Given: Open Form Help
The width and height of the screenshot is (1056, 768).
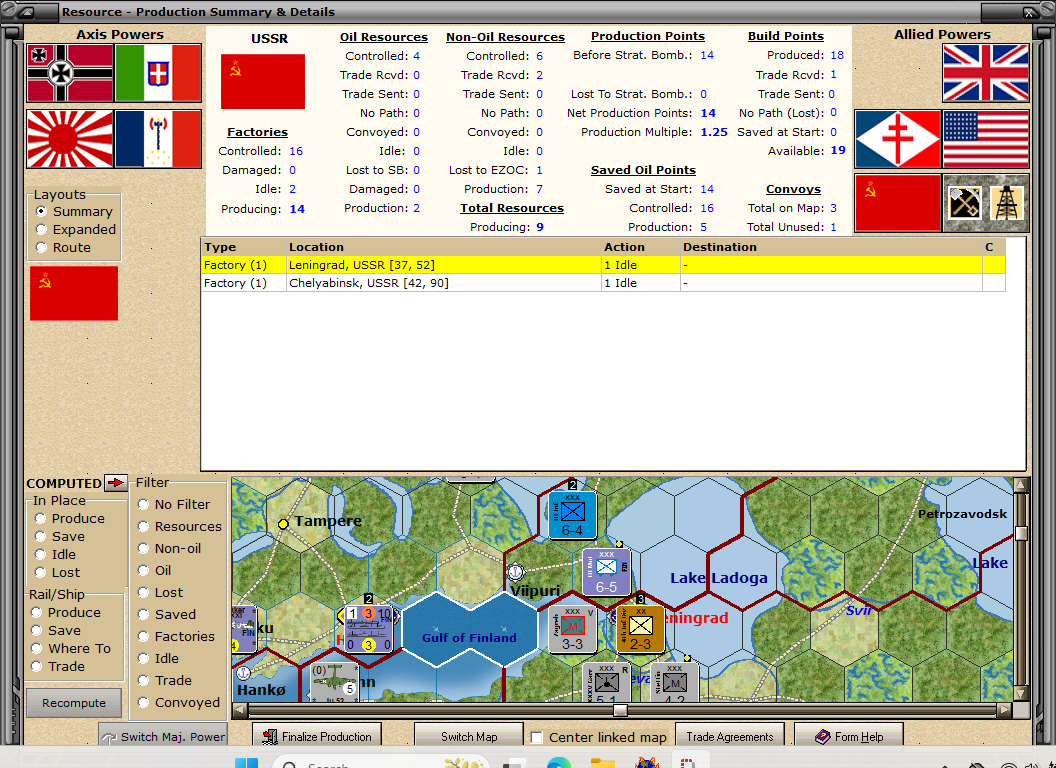Looking at the screenshot, I should point(849,736).
